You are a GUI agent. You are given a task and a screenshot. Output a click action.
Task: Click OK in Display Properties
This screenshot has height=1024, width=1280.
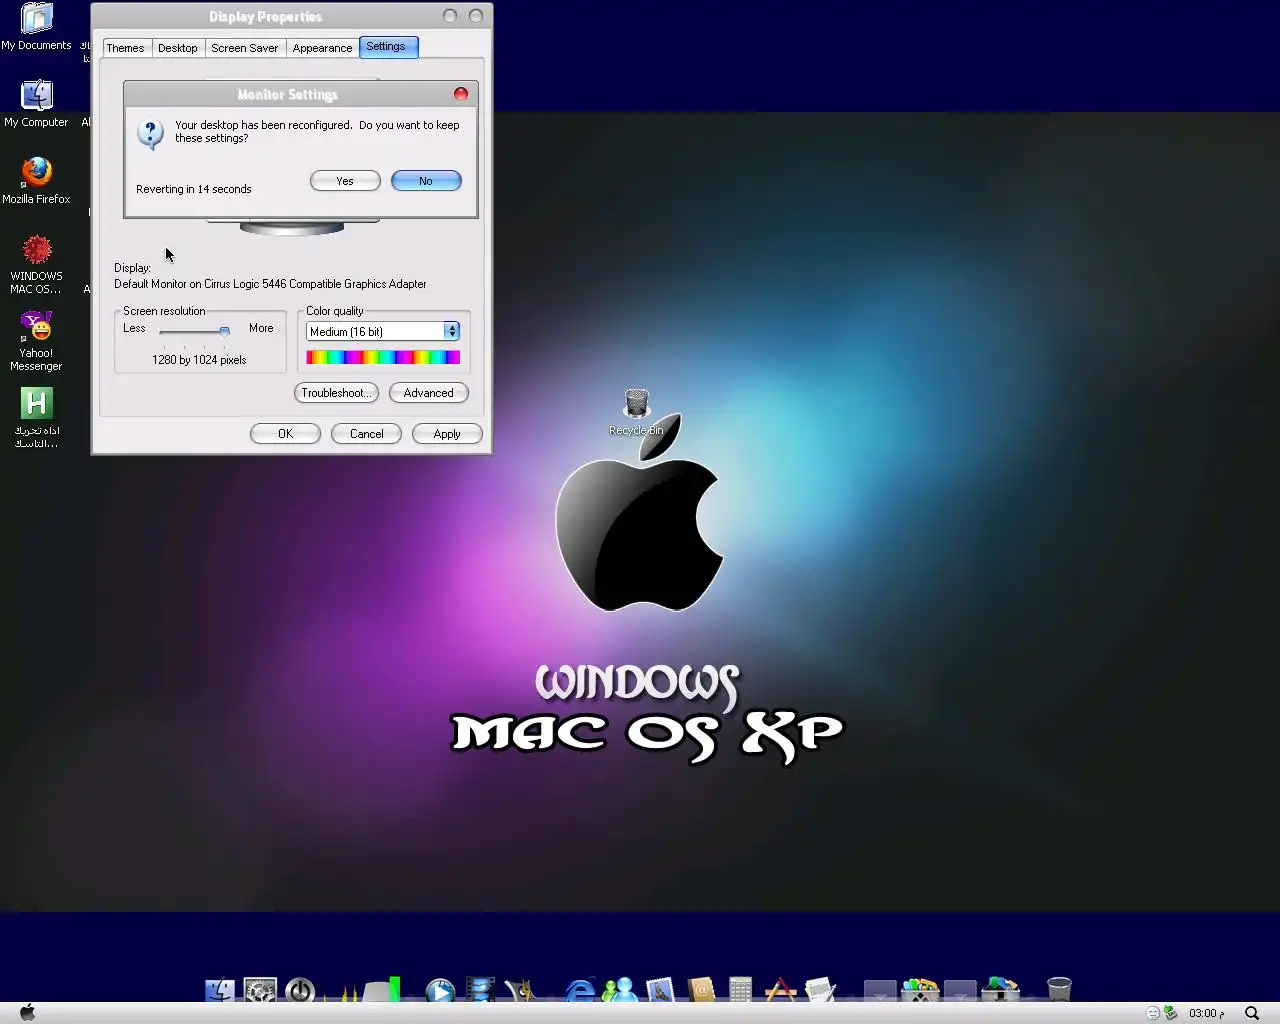[285, 434]
